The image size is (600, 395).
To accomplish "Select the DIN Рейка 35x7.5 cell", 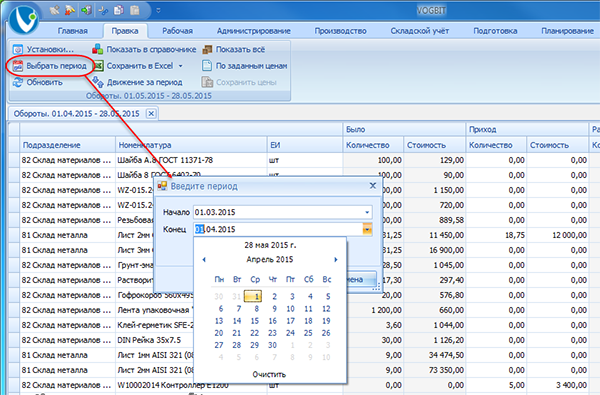I will pyautogui.click(x=155, y=340).
